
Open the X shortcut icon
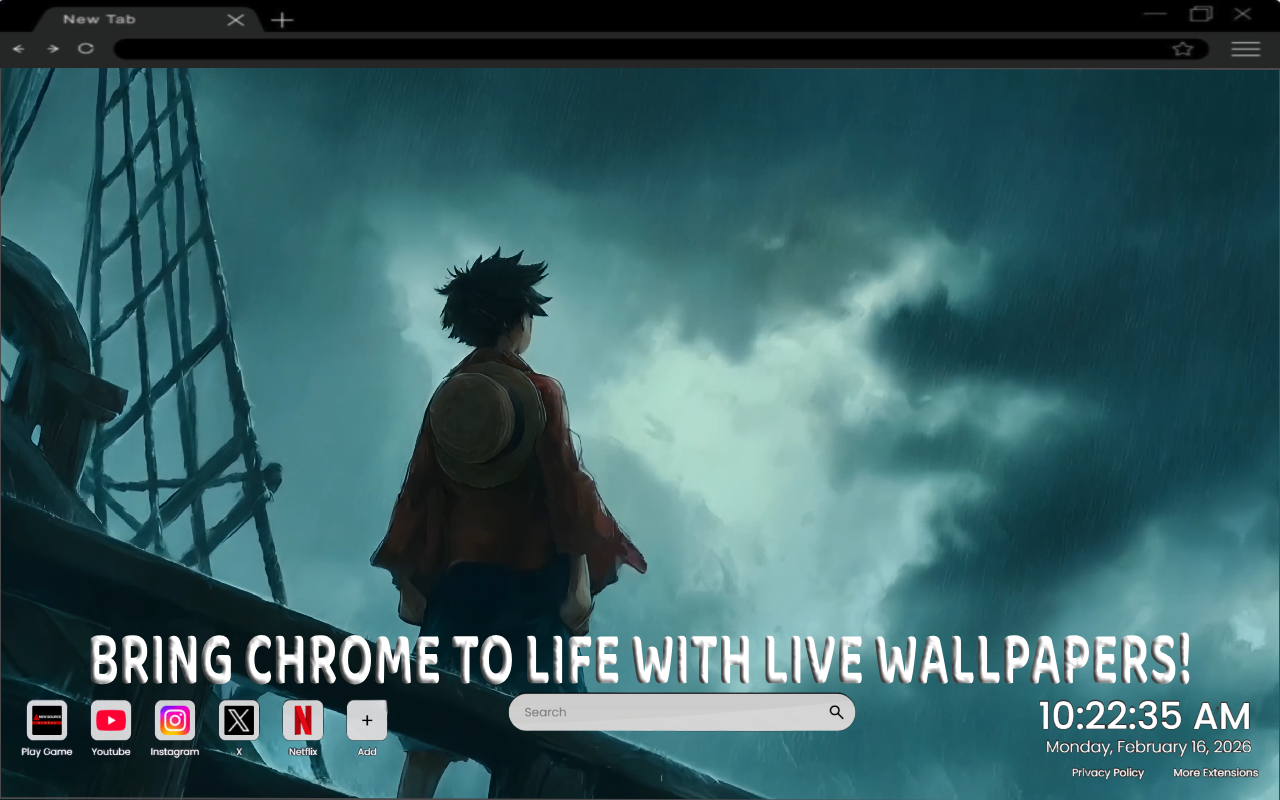click(x=239, y=720)
